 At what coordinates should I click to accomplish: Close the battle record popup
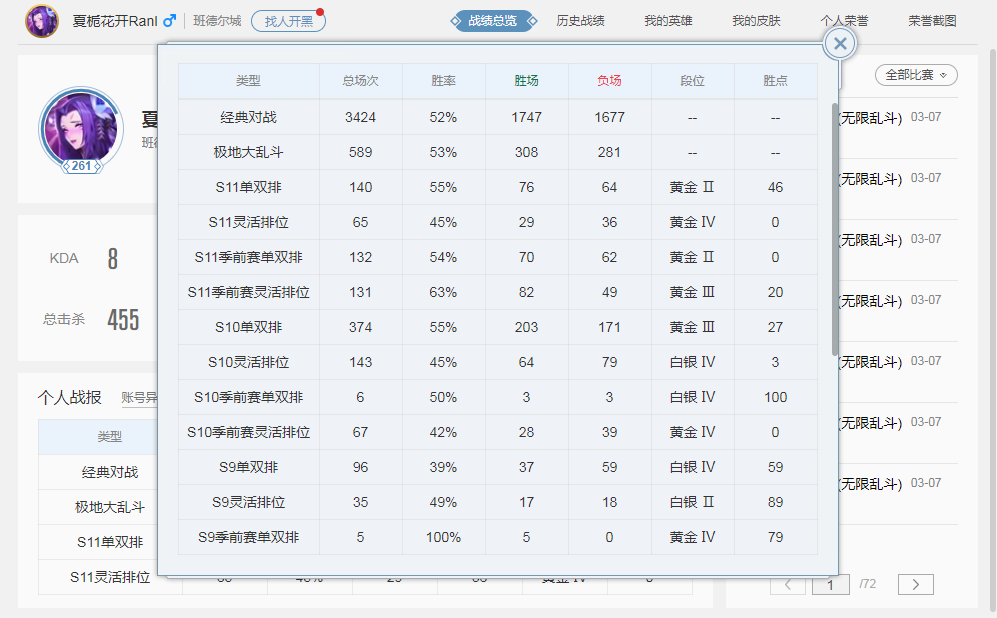(839, 44)
